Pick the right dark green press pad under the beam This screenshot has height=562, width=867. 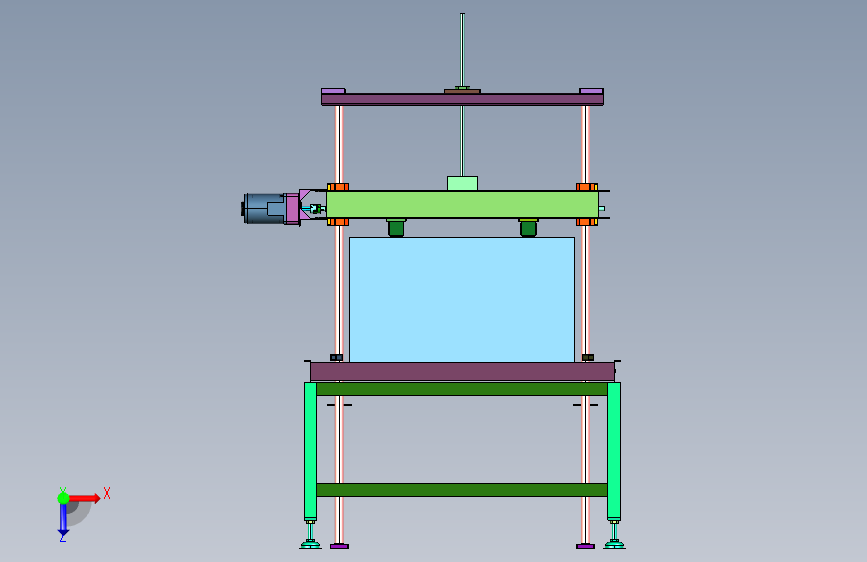coord(528,227)
